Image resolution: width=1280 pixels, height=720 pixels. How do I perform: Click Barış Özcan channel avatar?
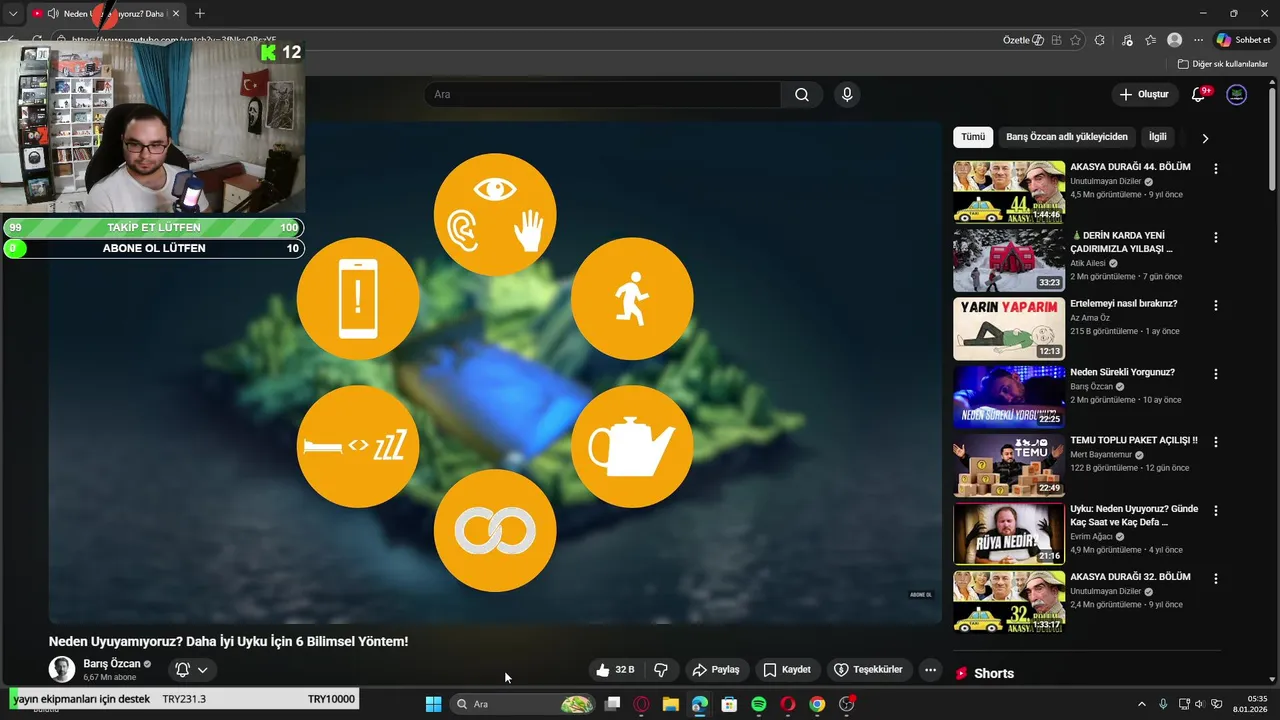62,669
